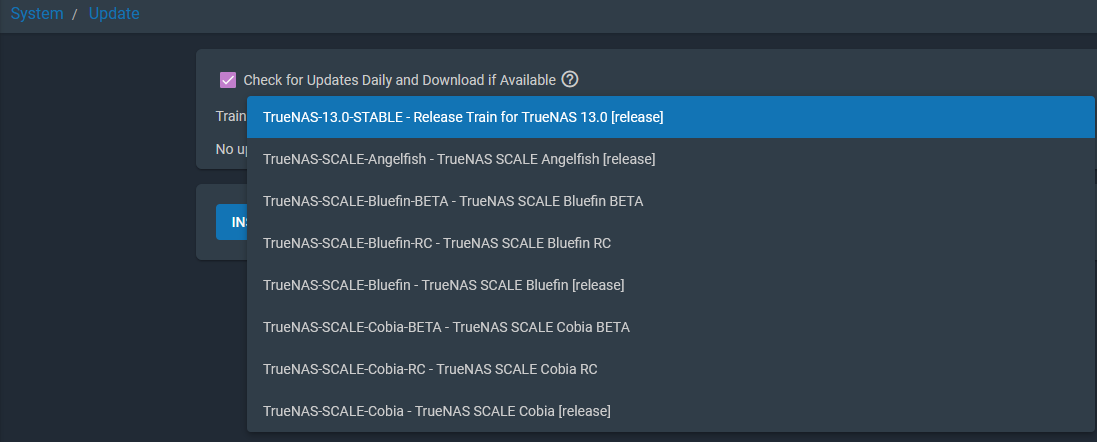1097x442 pixels.
Task: Choose TrueNAS-SCALE-Cobia [release] option
Action: 670,411
